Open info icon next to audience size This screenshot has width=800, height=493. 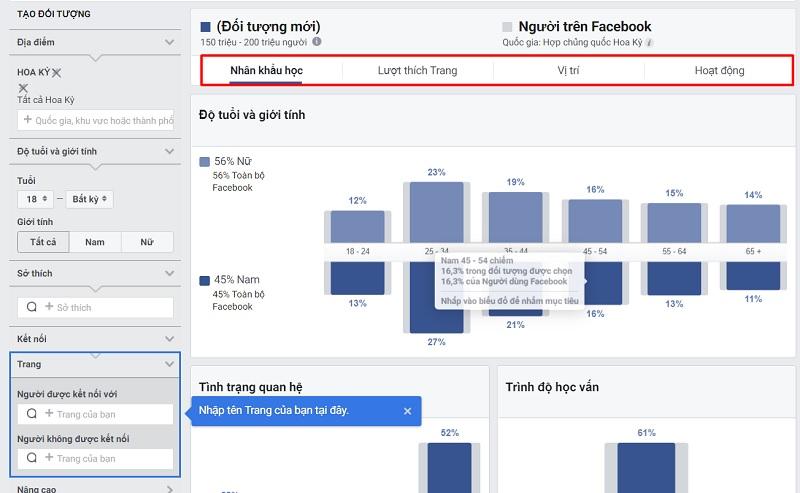pyautogui.click(x=317, y=41)
